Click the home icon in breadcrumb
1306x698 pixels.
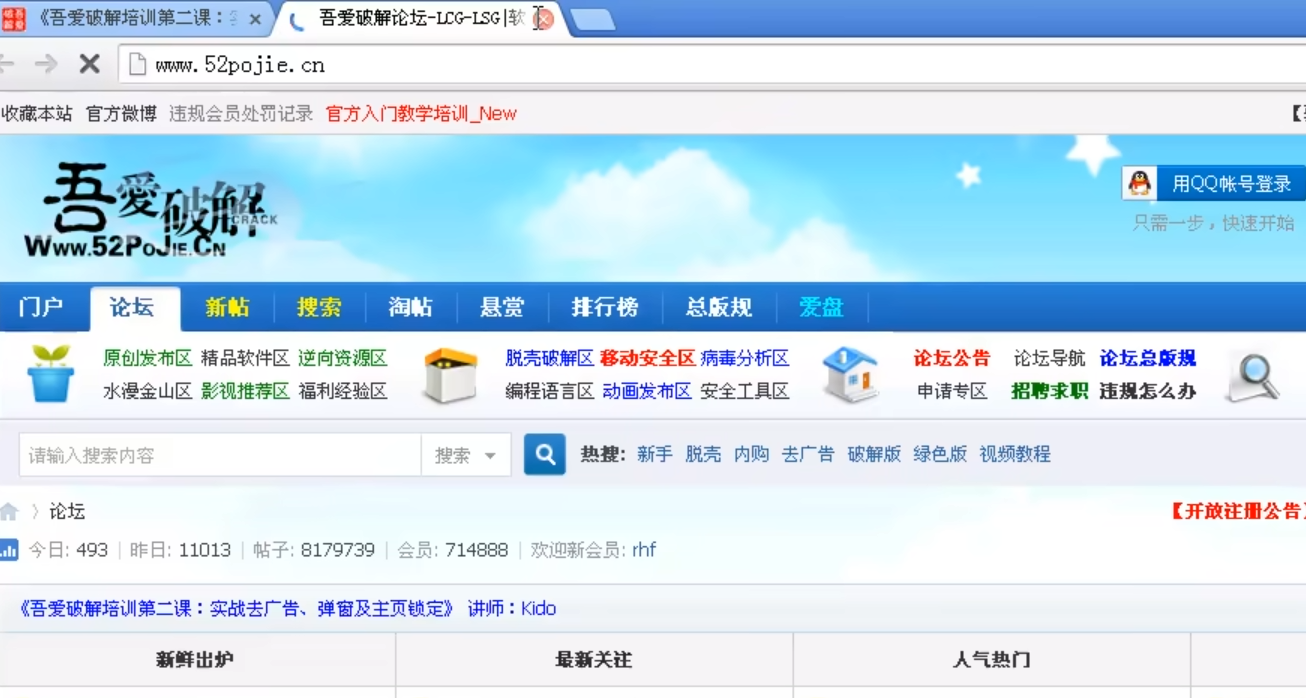coord(9,512)
